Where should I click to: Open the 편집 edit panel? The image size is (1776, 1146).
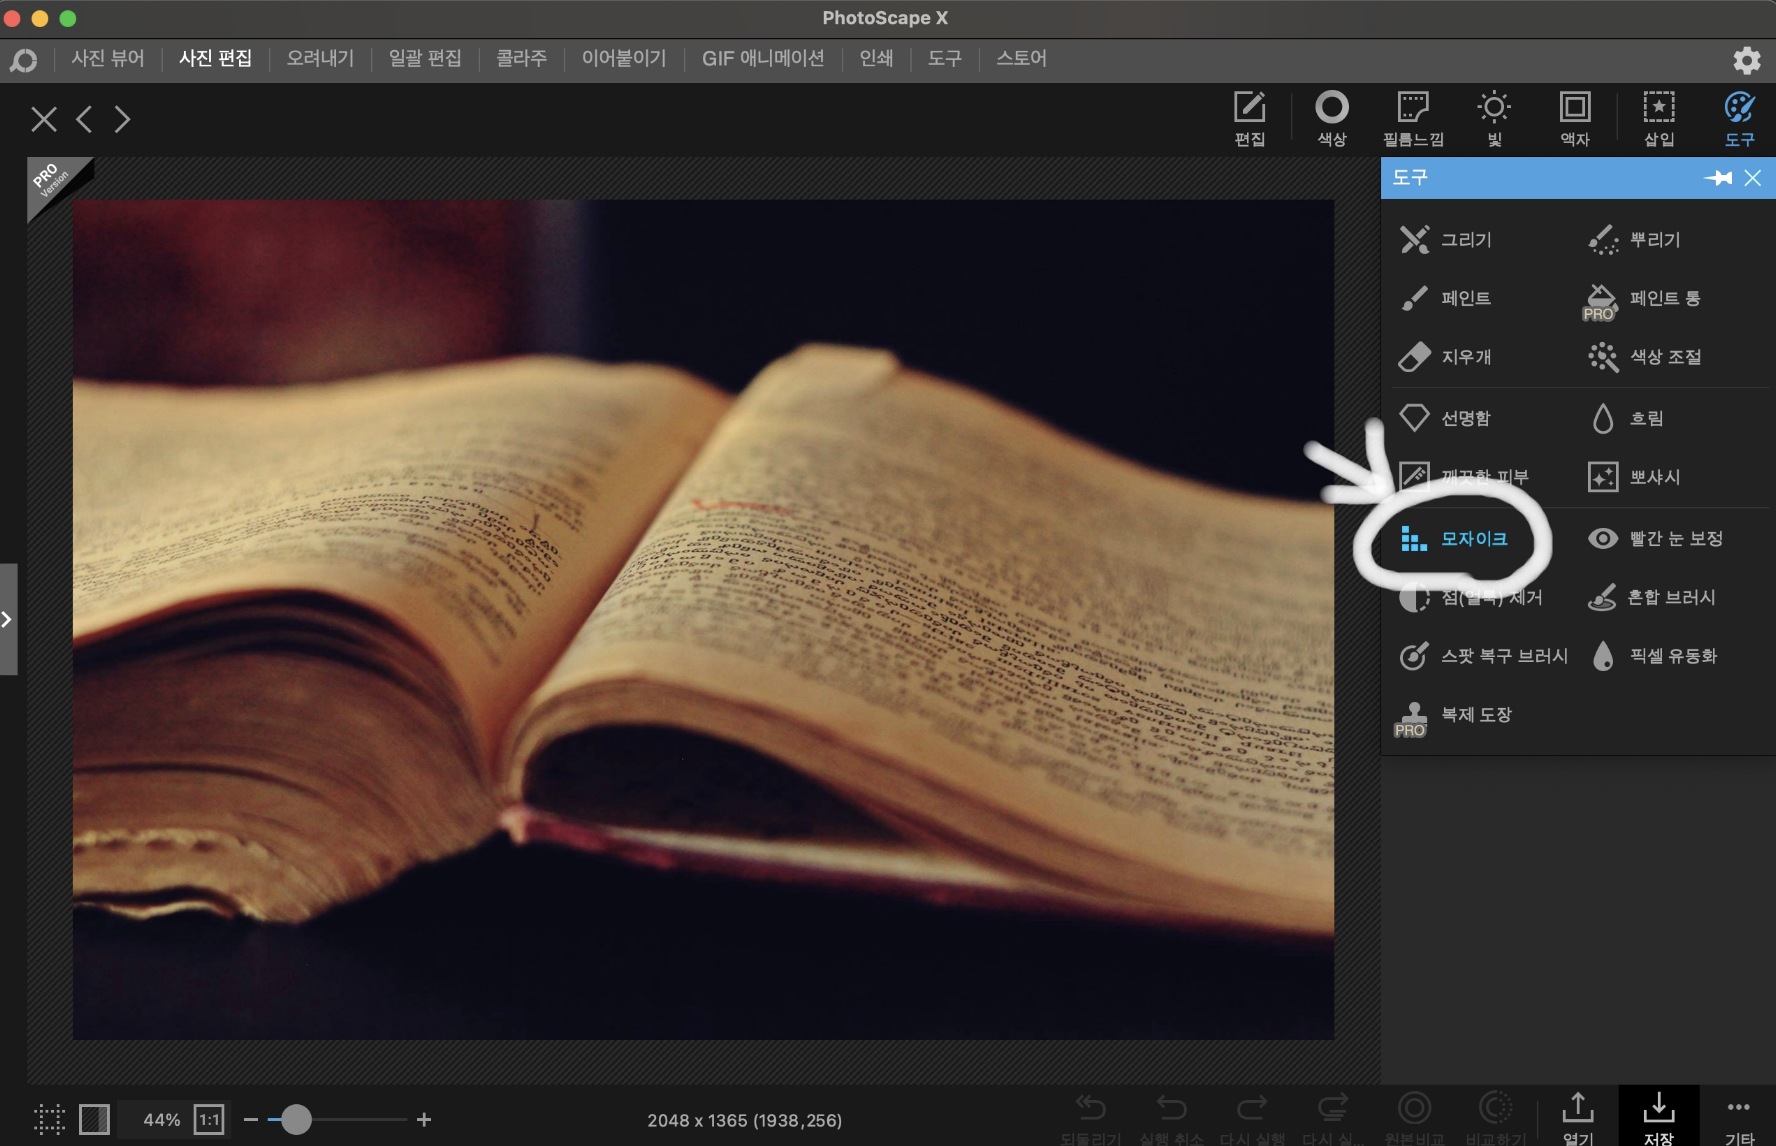point(1250,119)
